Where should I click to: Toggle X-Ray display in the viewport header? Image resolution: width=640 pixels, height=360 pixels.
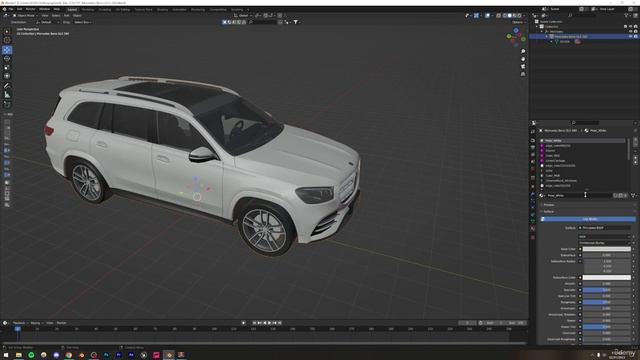pyautogui.click(x=498, y=16)
